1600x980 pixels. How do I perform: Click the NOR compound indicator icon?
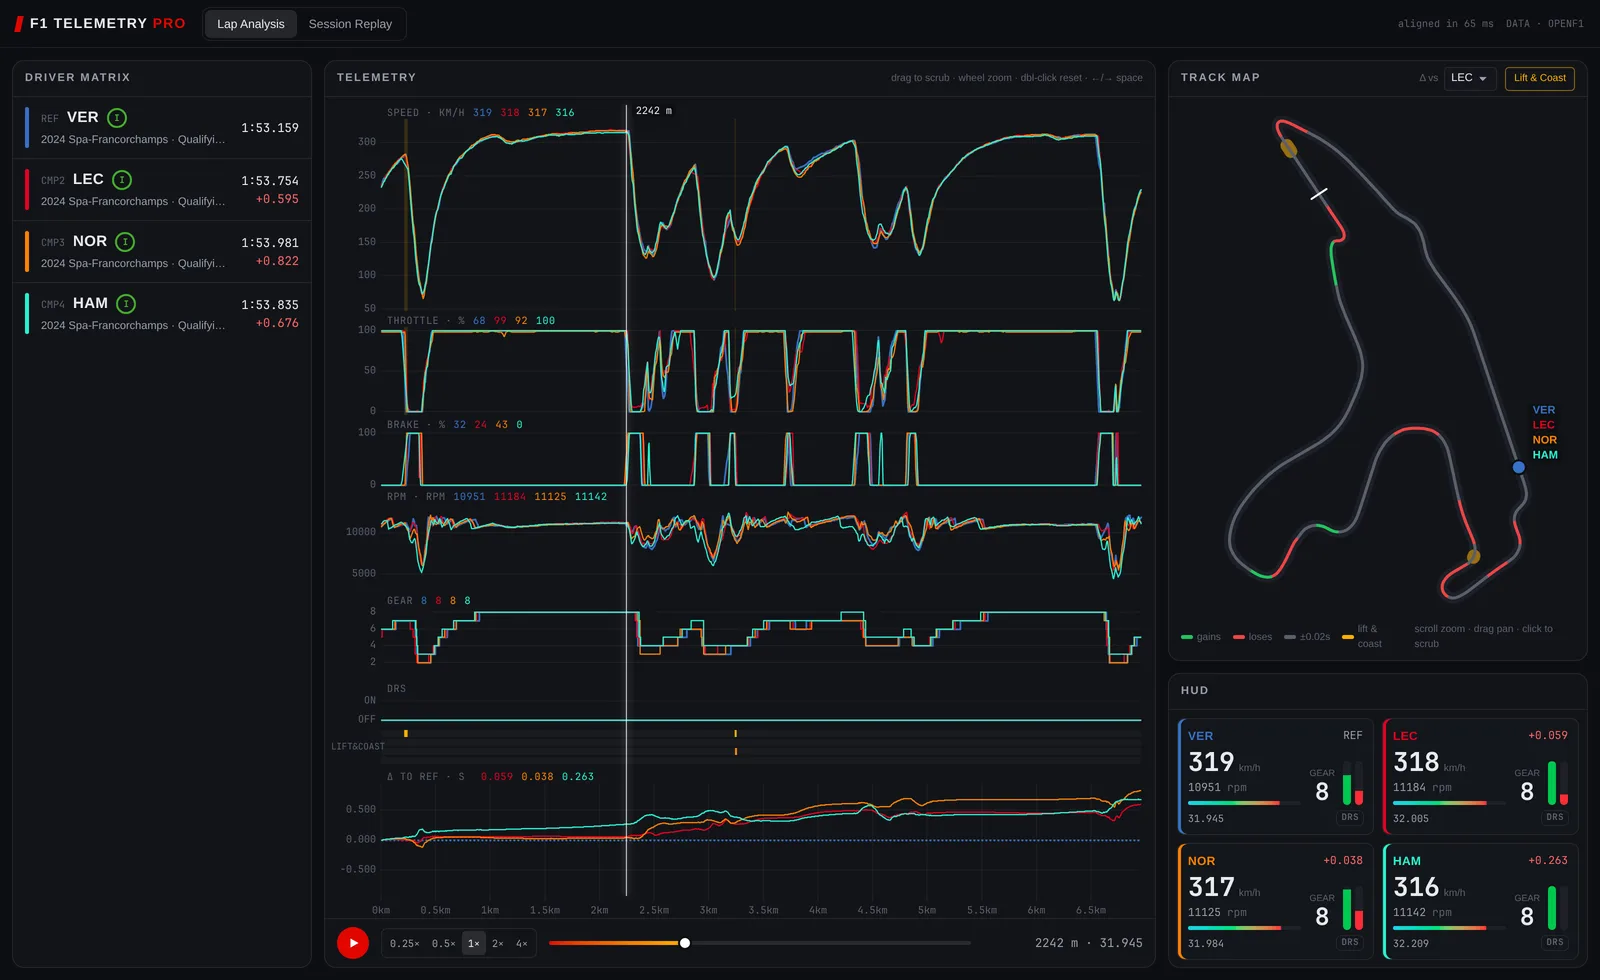coord(125,242)
